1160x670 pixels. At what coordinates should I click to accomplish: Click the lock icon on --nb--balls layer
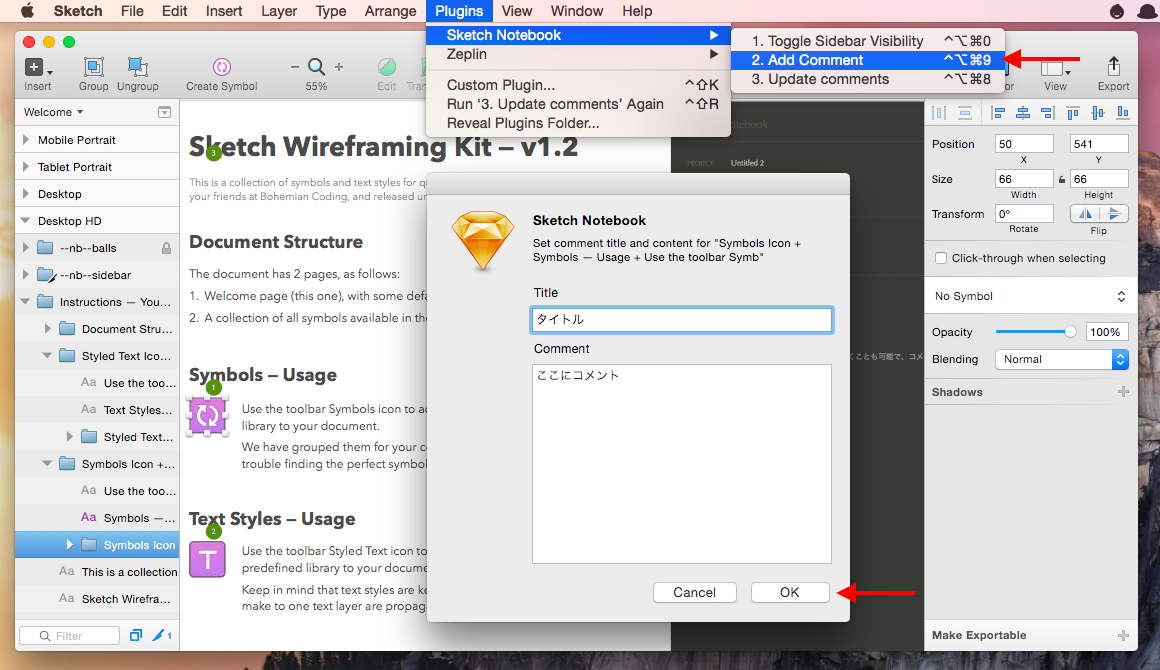click(x=166, y=248)
